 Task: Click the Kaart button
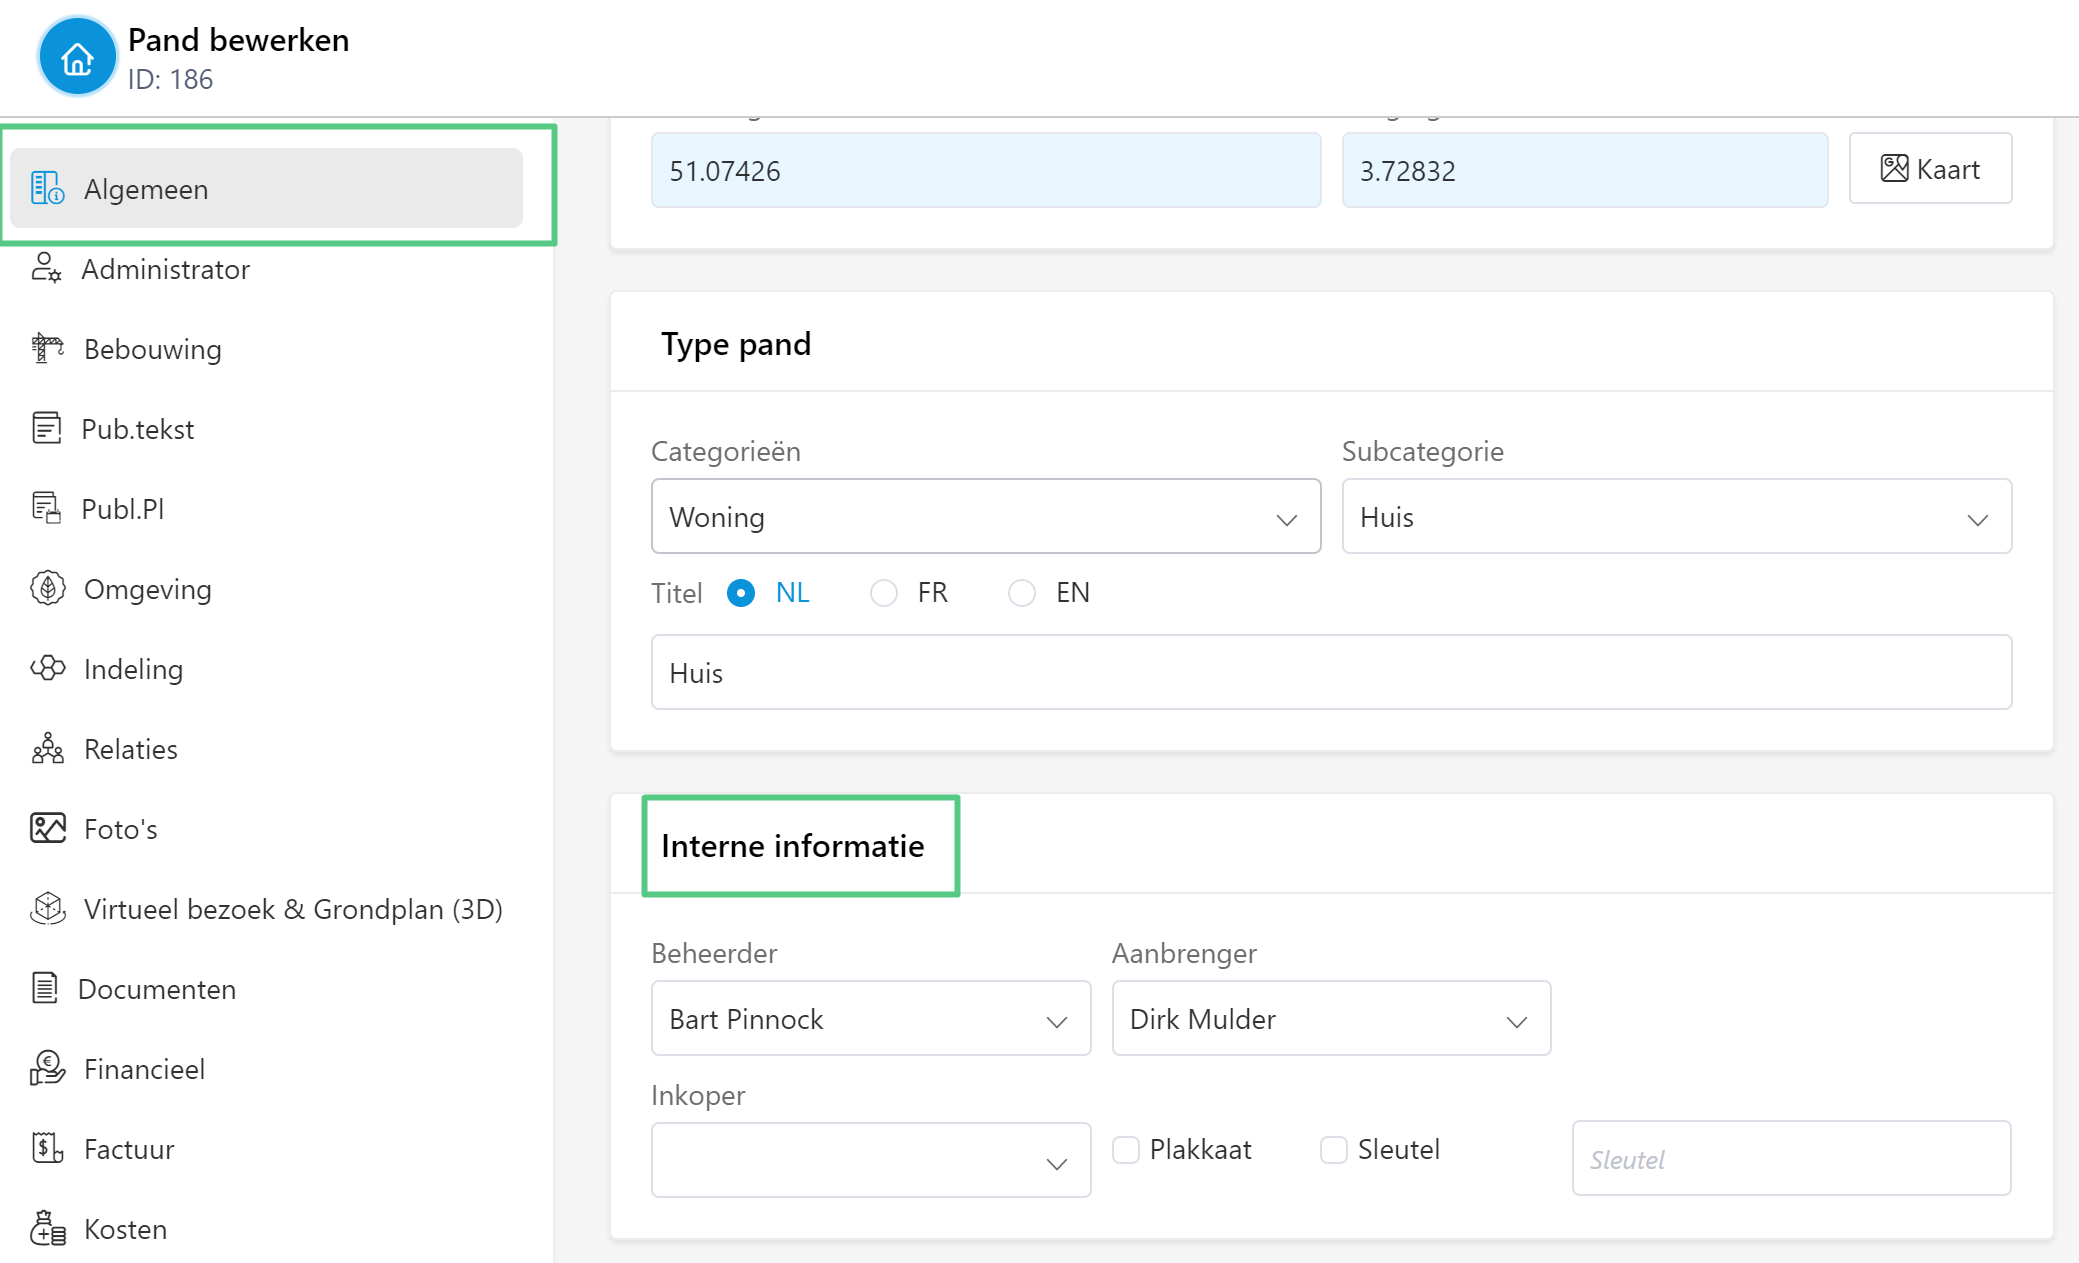tap(1930, 169)
